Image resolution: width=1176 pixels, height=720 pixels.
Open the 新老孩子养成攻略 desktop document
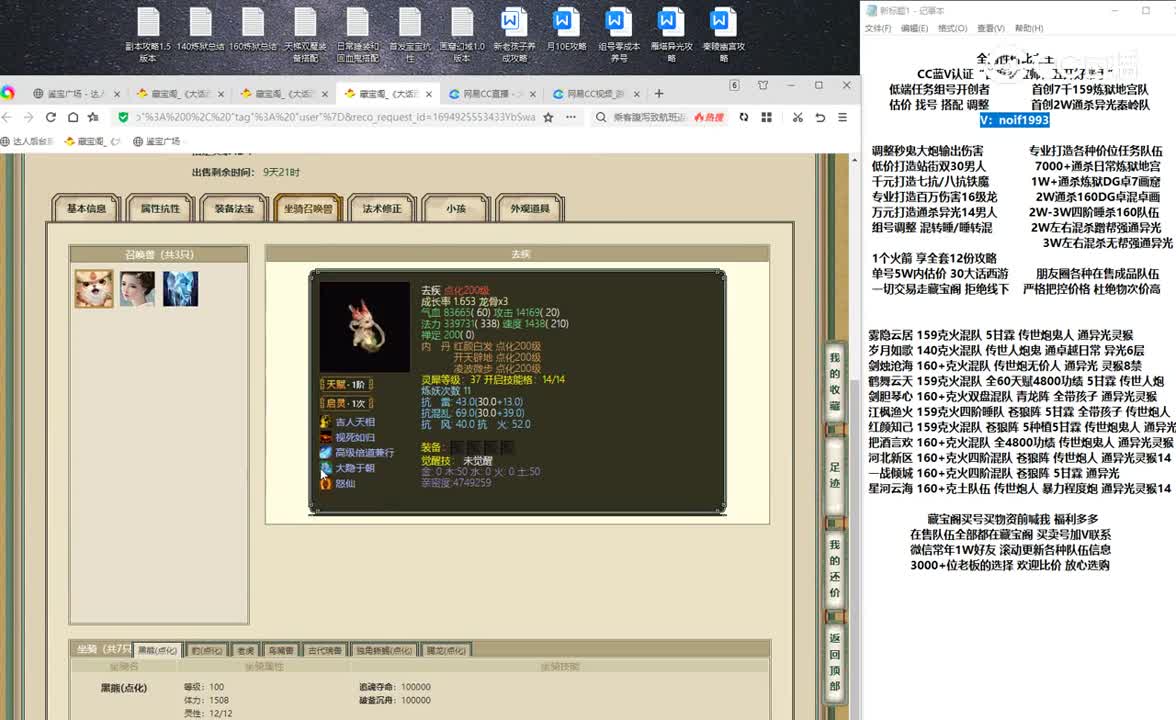tap(514, 34)
